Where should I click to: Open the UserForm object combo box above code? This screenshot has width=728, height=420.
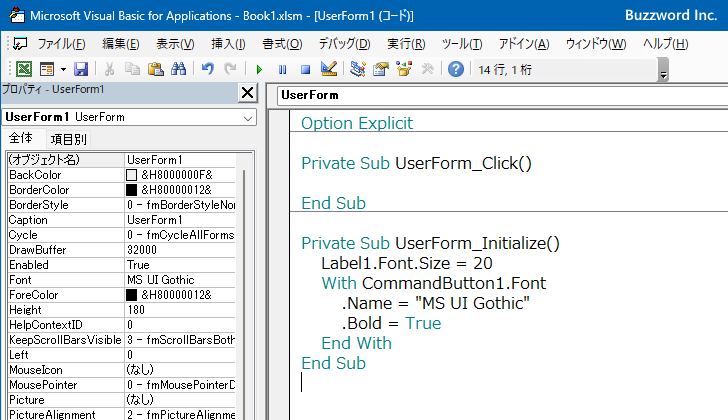[x=502, y=96]
